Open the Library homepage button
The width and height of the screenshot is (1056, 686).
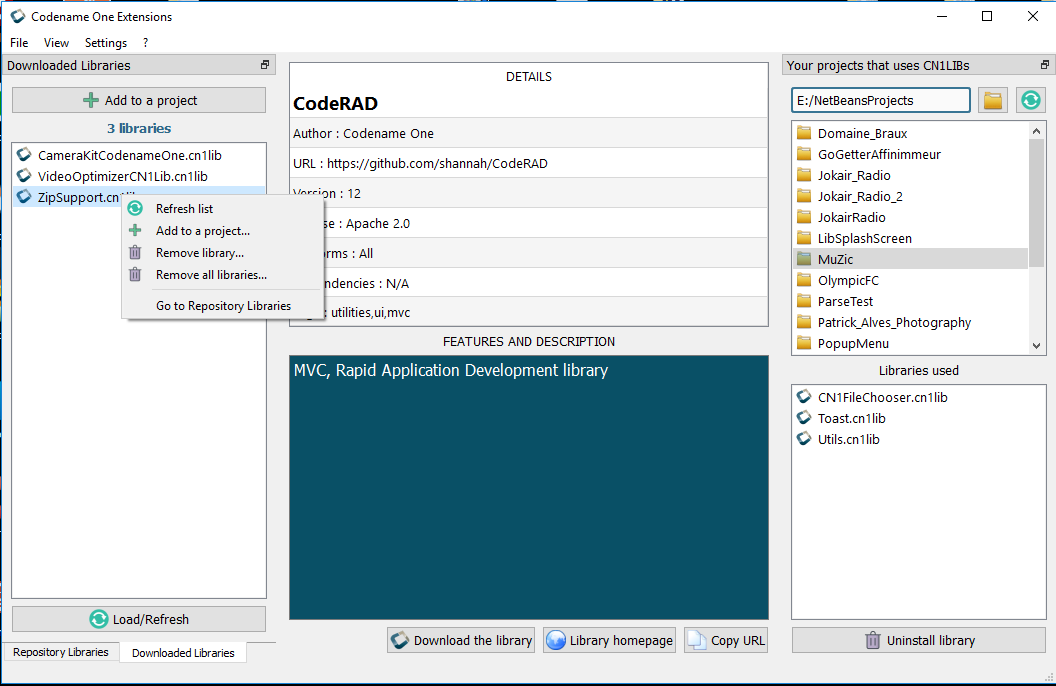[609, 640]
